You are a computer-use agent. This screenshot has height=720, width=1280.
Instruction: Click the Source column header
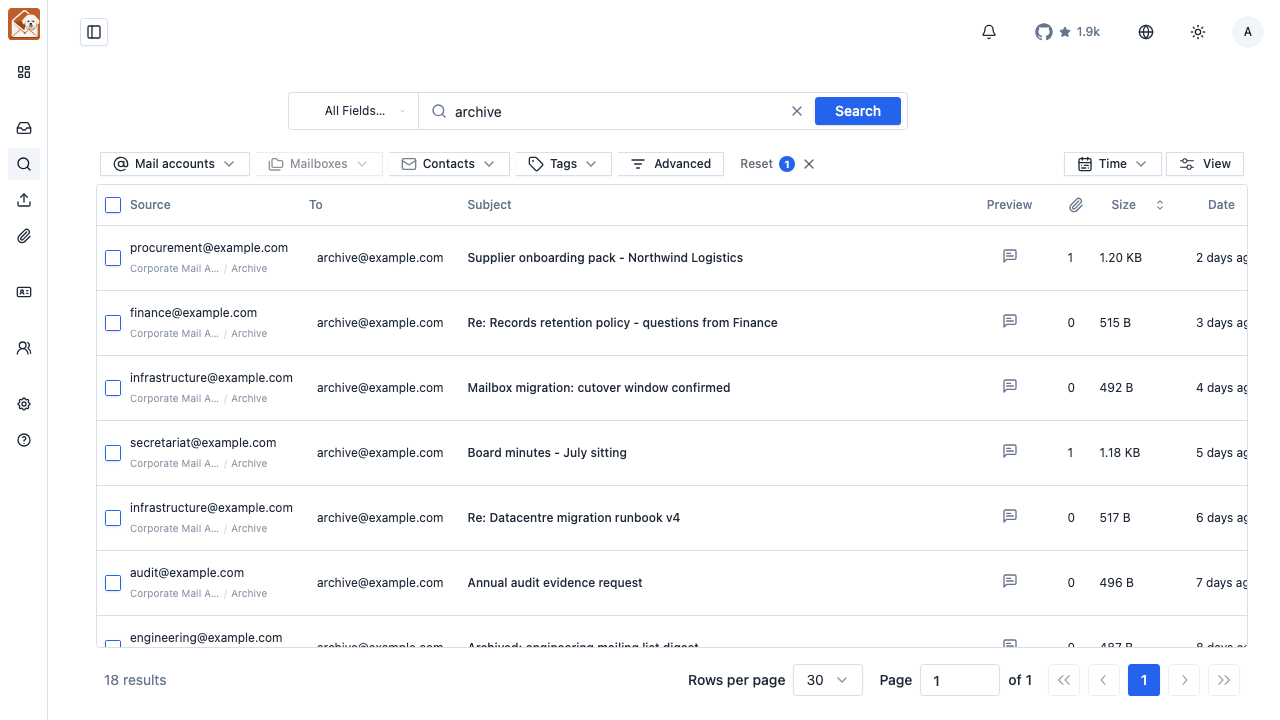click(x=150, y=205)
